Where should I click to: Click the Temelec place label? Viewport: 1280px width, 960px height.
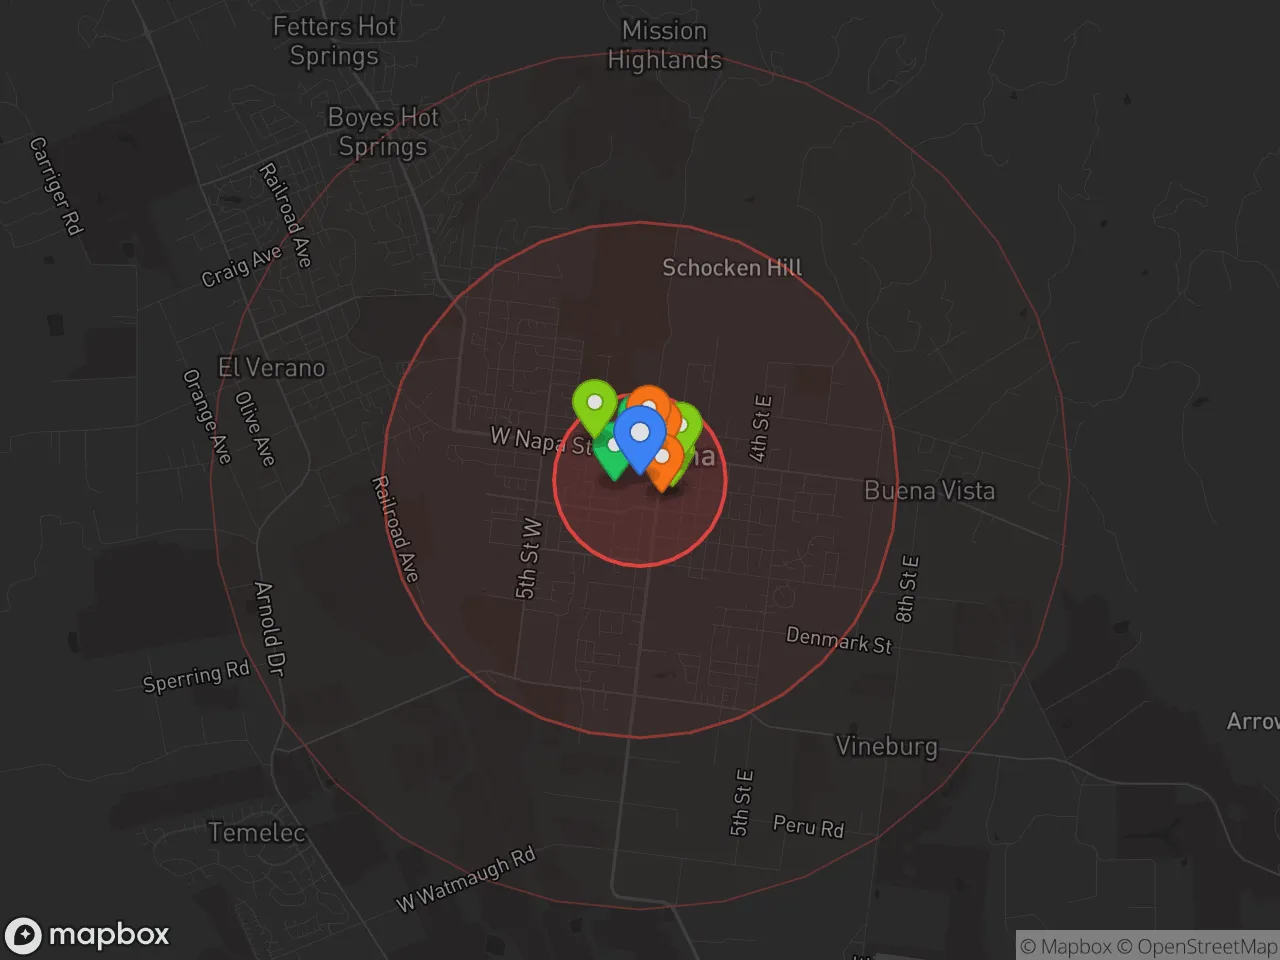click(x=257, y=831)
